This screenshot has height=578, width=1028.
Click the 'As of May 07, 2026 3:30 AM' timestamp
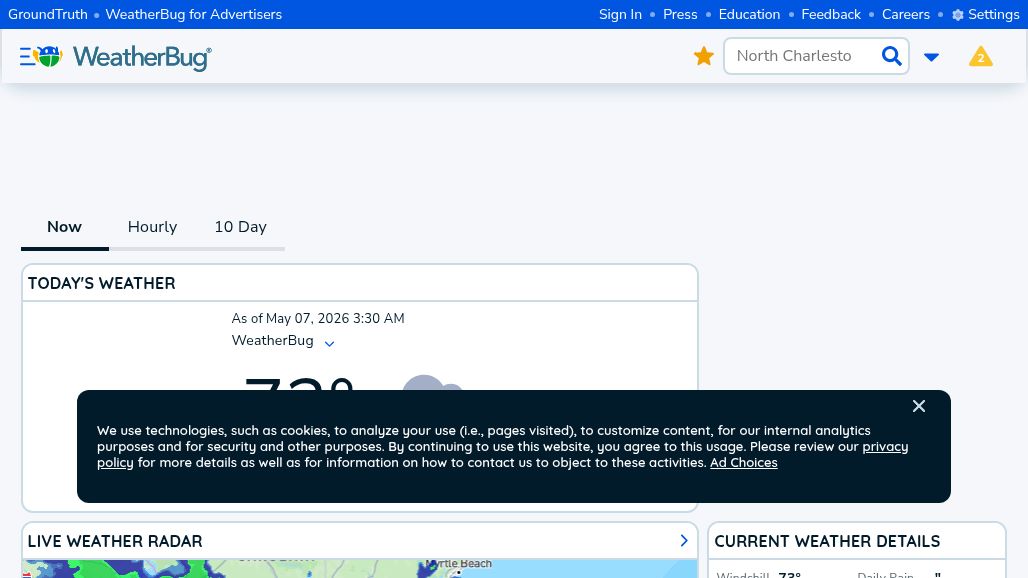coord(318,318)
